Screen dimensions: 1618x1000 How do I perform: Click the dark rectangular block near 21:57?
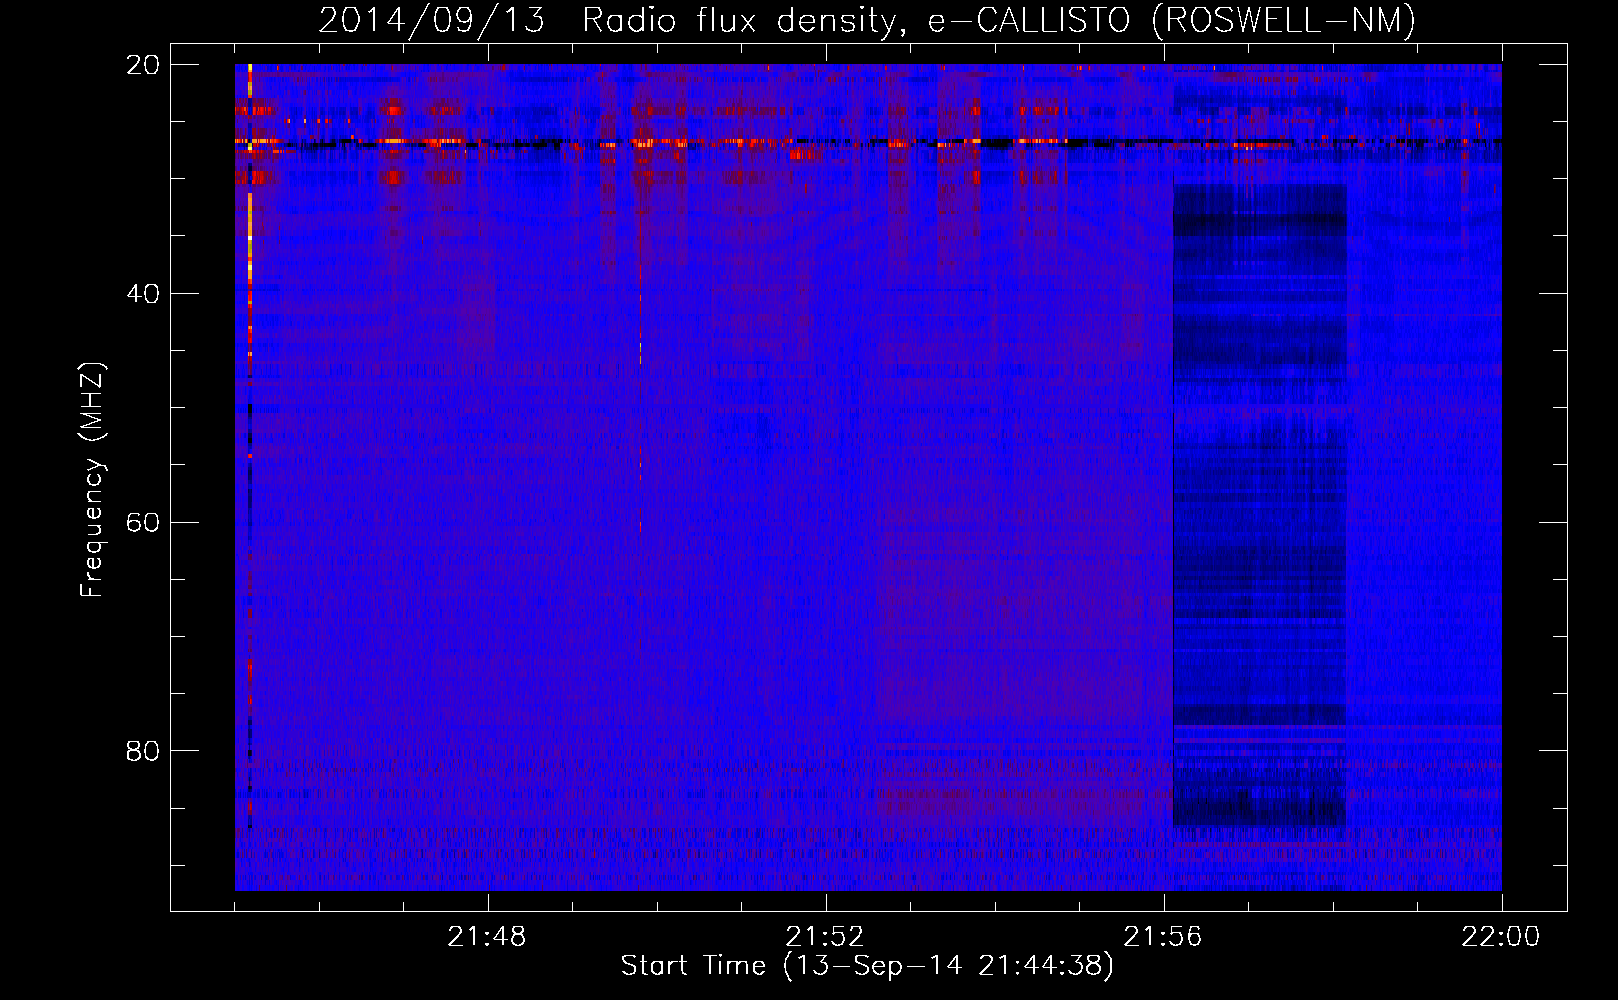pyautogui.click(x=1259, y=505)
